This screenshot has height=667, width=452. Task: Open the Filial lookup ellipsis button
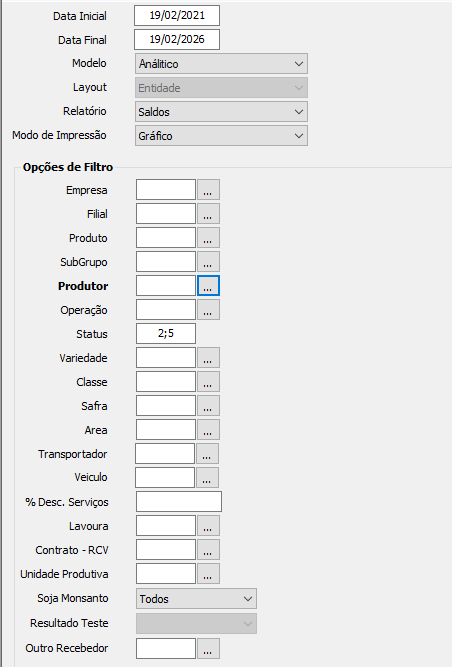tap(208, 214)
